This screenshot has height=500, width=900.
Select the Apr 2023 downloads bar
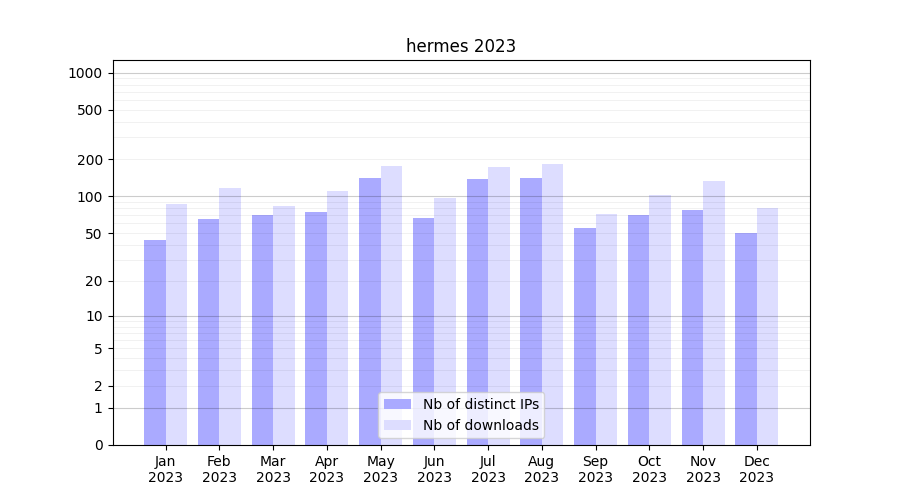pos(338,318)
